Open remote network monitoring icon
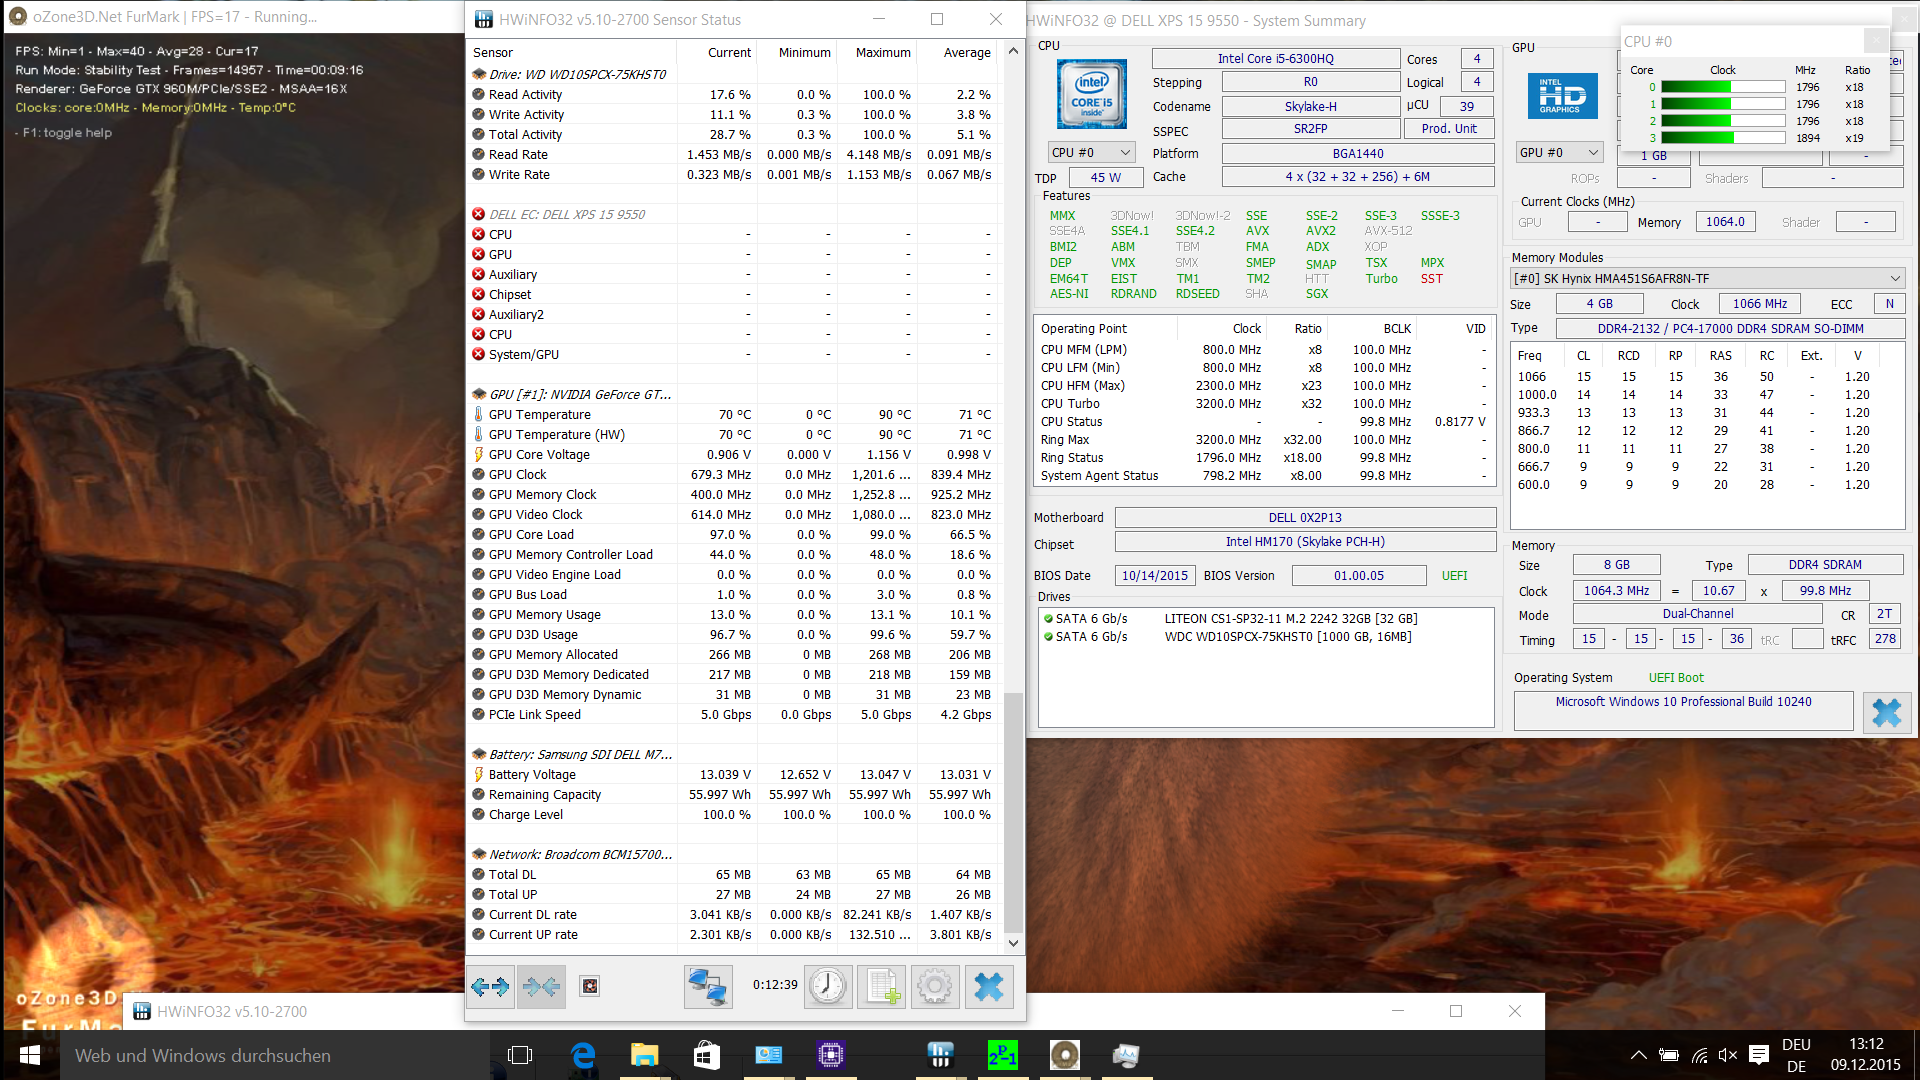The width and height of the screenshot is (1920, 1080). point(707,987)
